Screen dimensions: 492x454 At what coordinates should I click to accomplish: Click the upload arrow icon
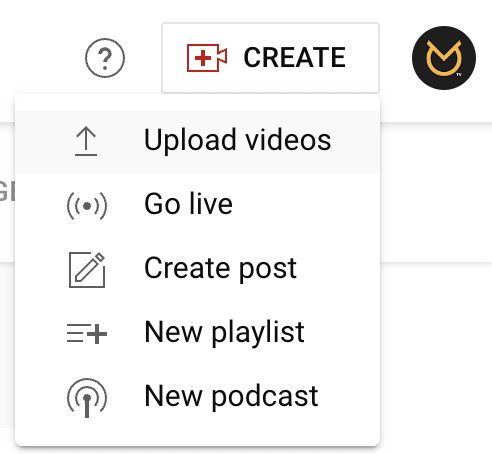click(x=86, y=141)
